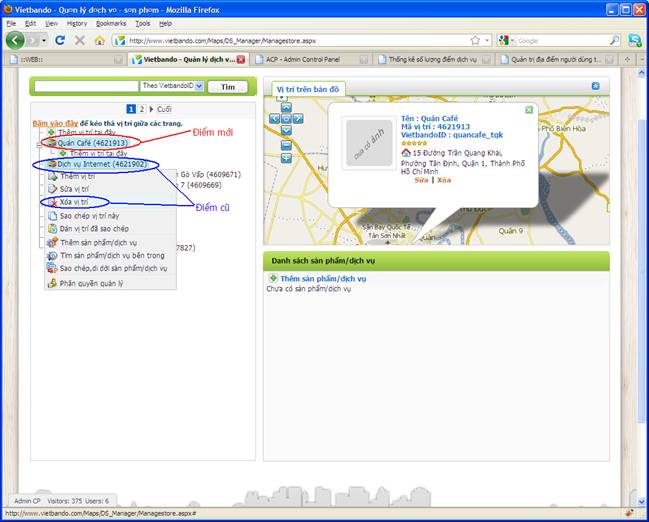The width and height of the screenshot is (649, 522).
Task: Pan the map down
Action: click(x=286, y=130)
